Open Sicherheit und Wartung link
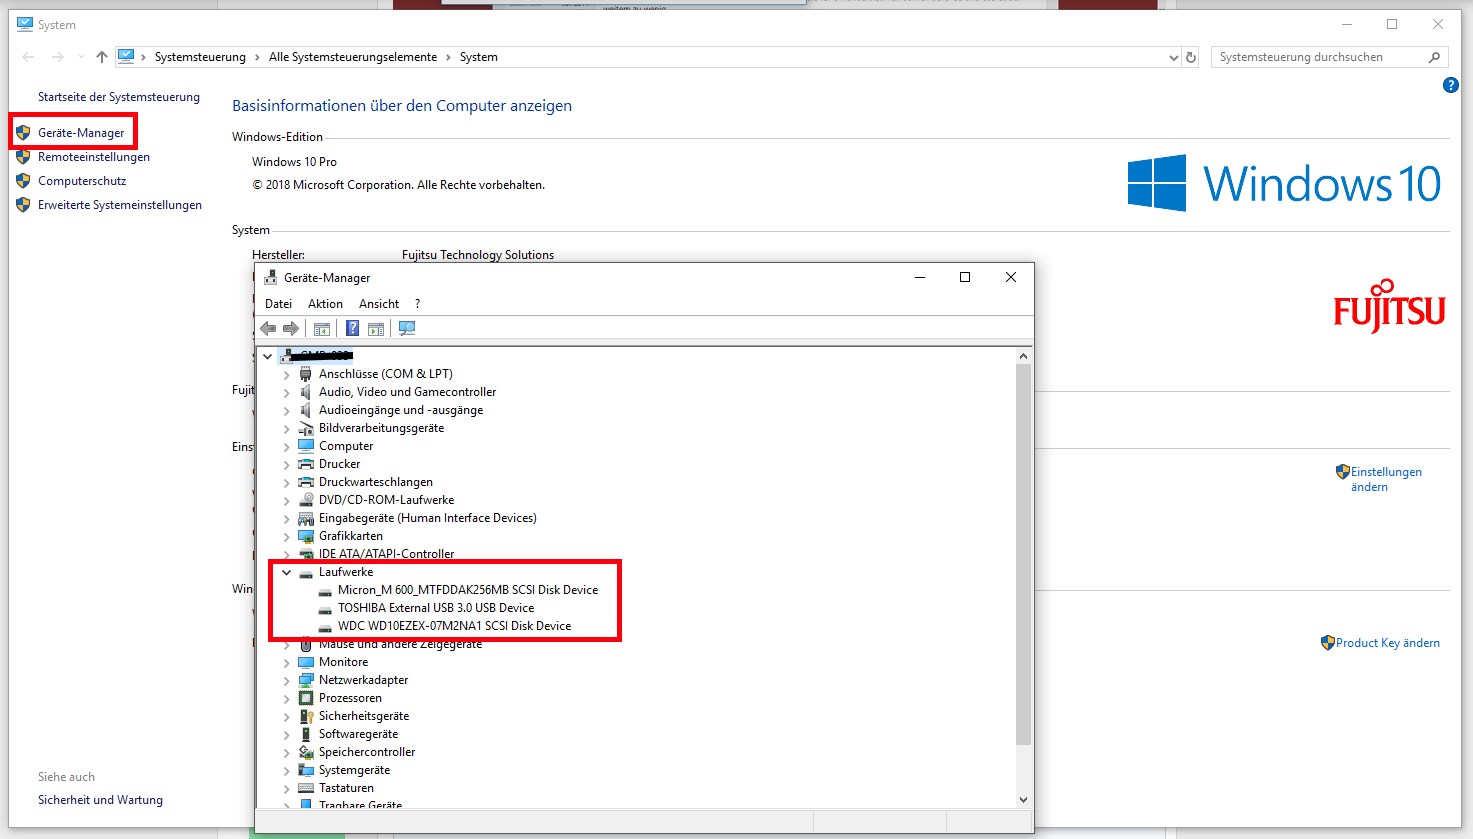1473x839 pixels. pos(100,800)
